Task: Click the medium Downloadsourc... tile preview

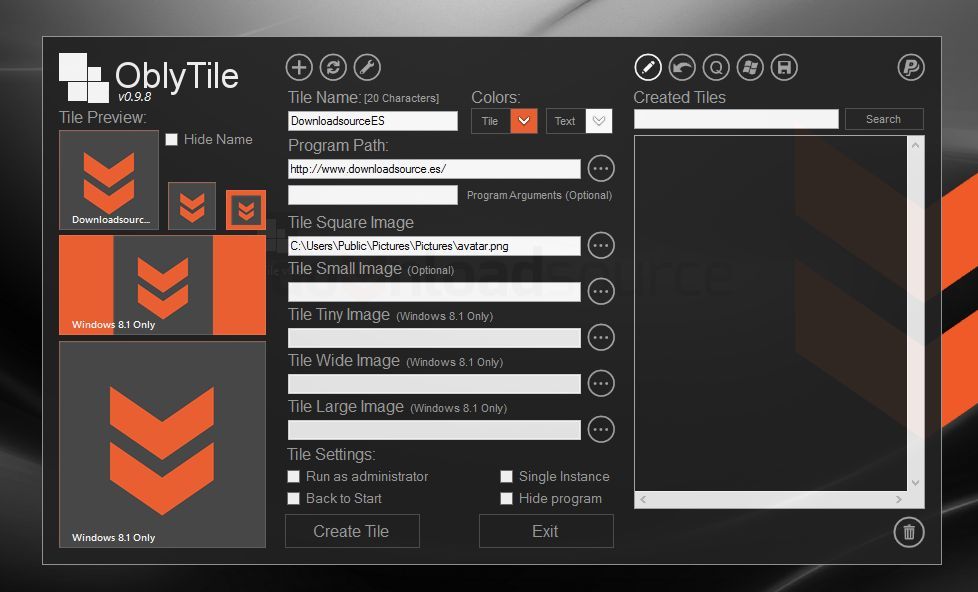Action: coord(109,180)
